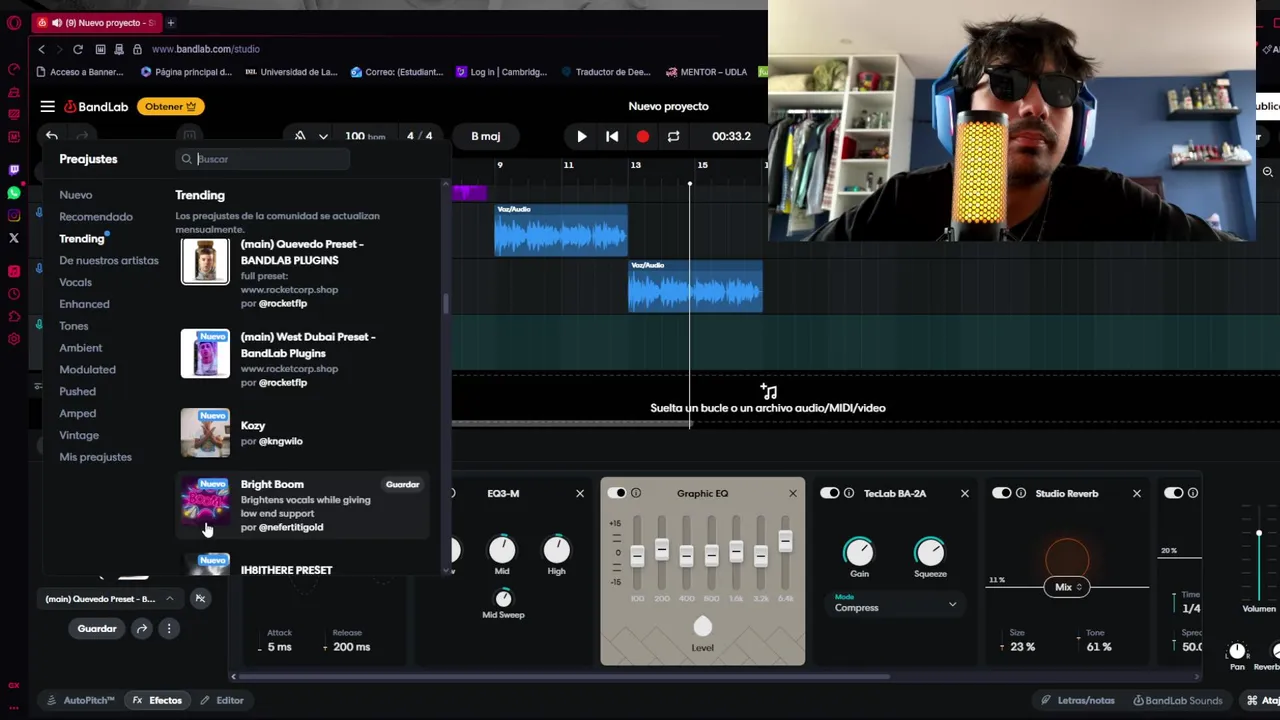This screenshot has width=1280, height=720.
Task: Toggle the cut-off effect after Studio Reverb
Action: click(x=1173, y=493)
